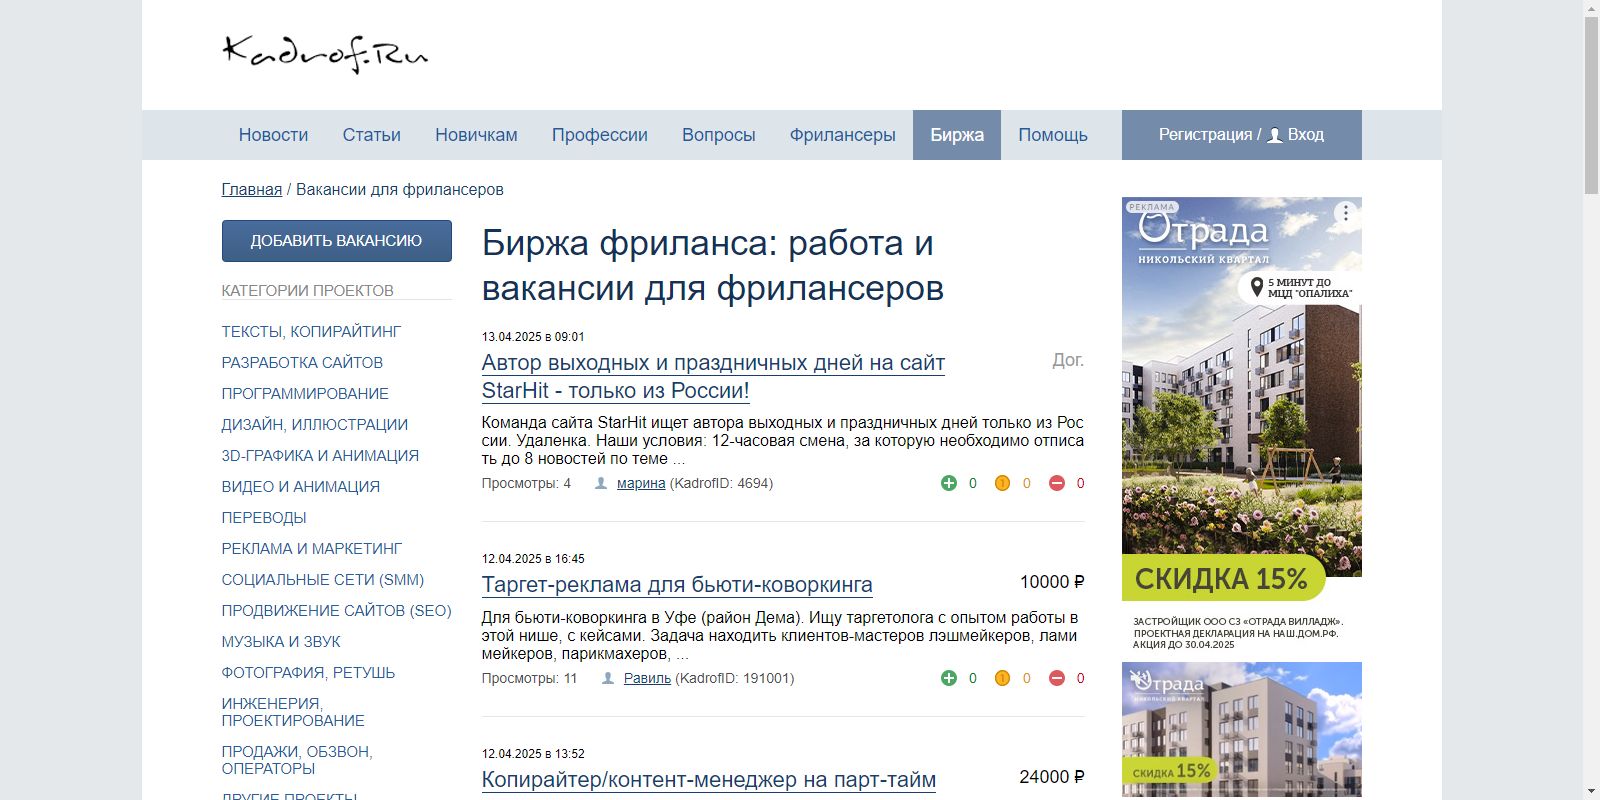Click the scrollbar down arrow
Image resolution: width=1600 pixels, height=800 pixels.
point(1591,792)
